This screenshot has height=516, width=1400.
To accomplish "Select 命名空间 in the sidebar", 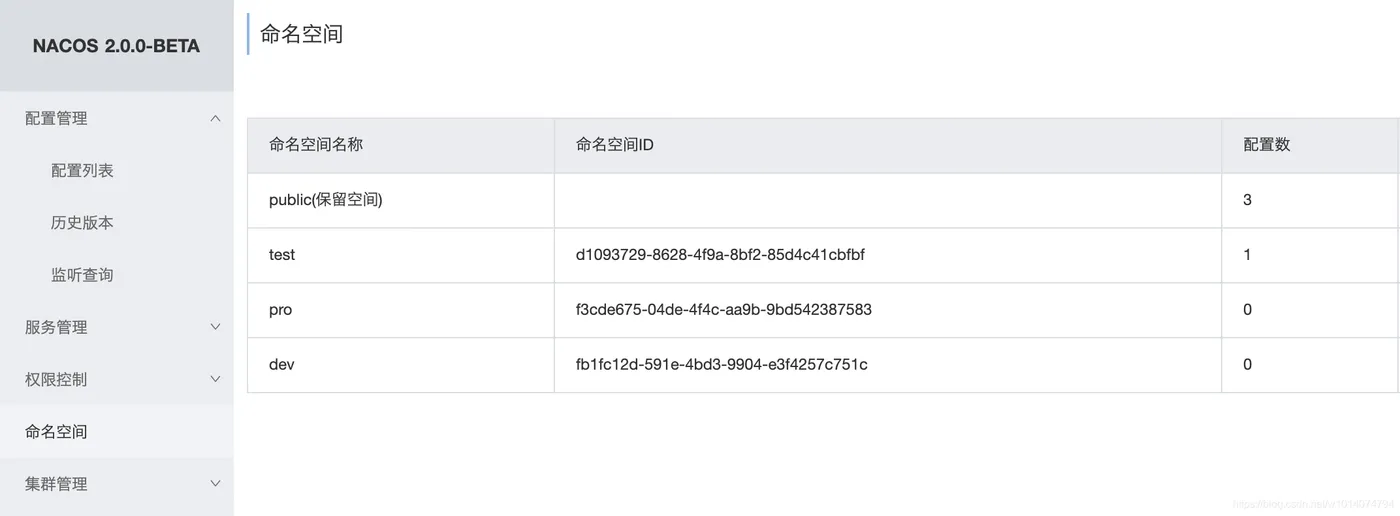I will coord(56,432).
